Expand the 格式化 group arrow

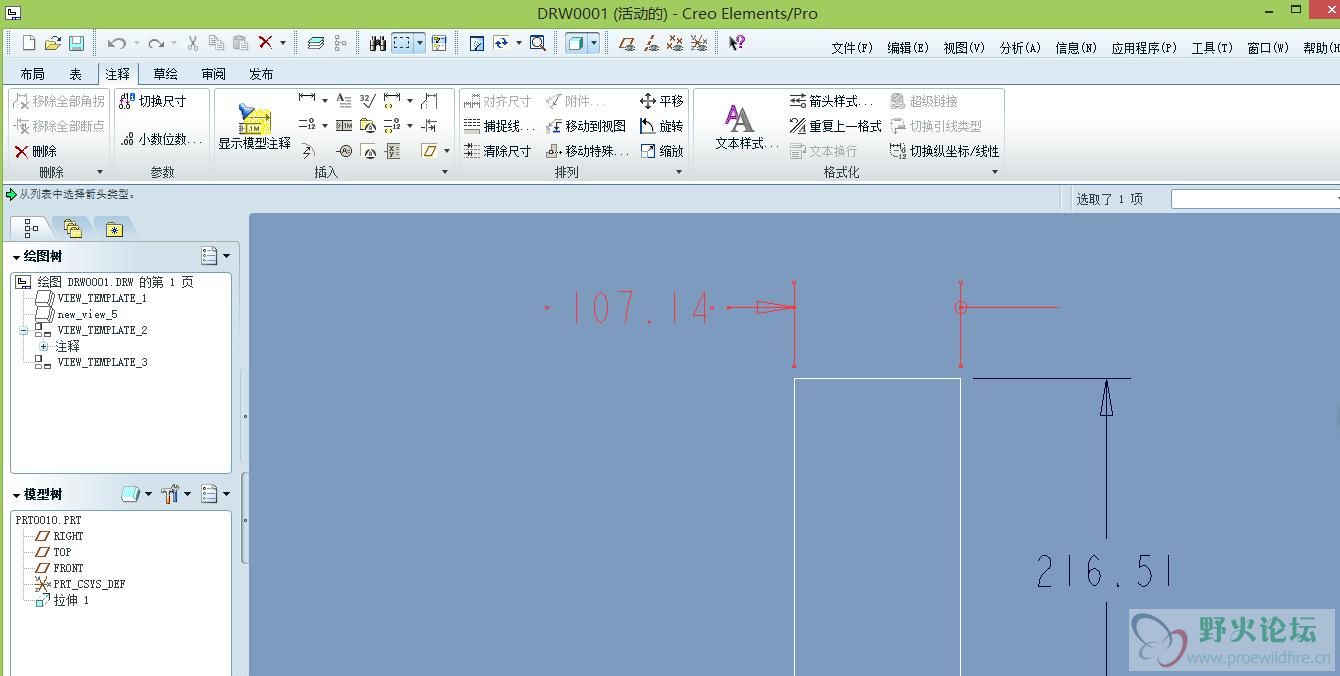(x=995, y=172)
